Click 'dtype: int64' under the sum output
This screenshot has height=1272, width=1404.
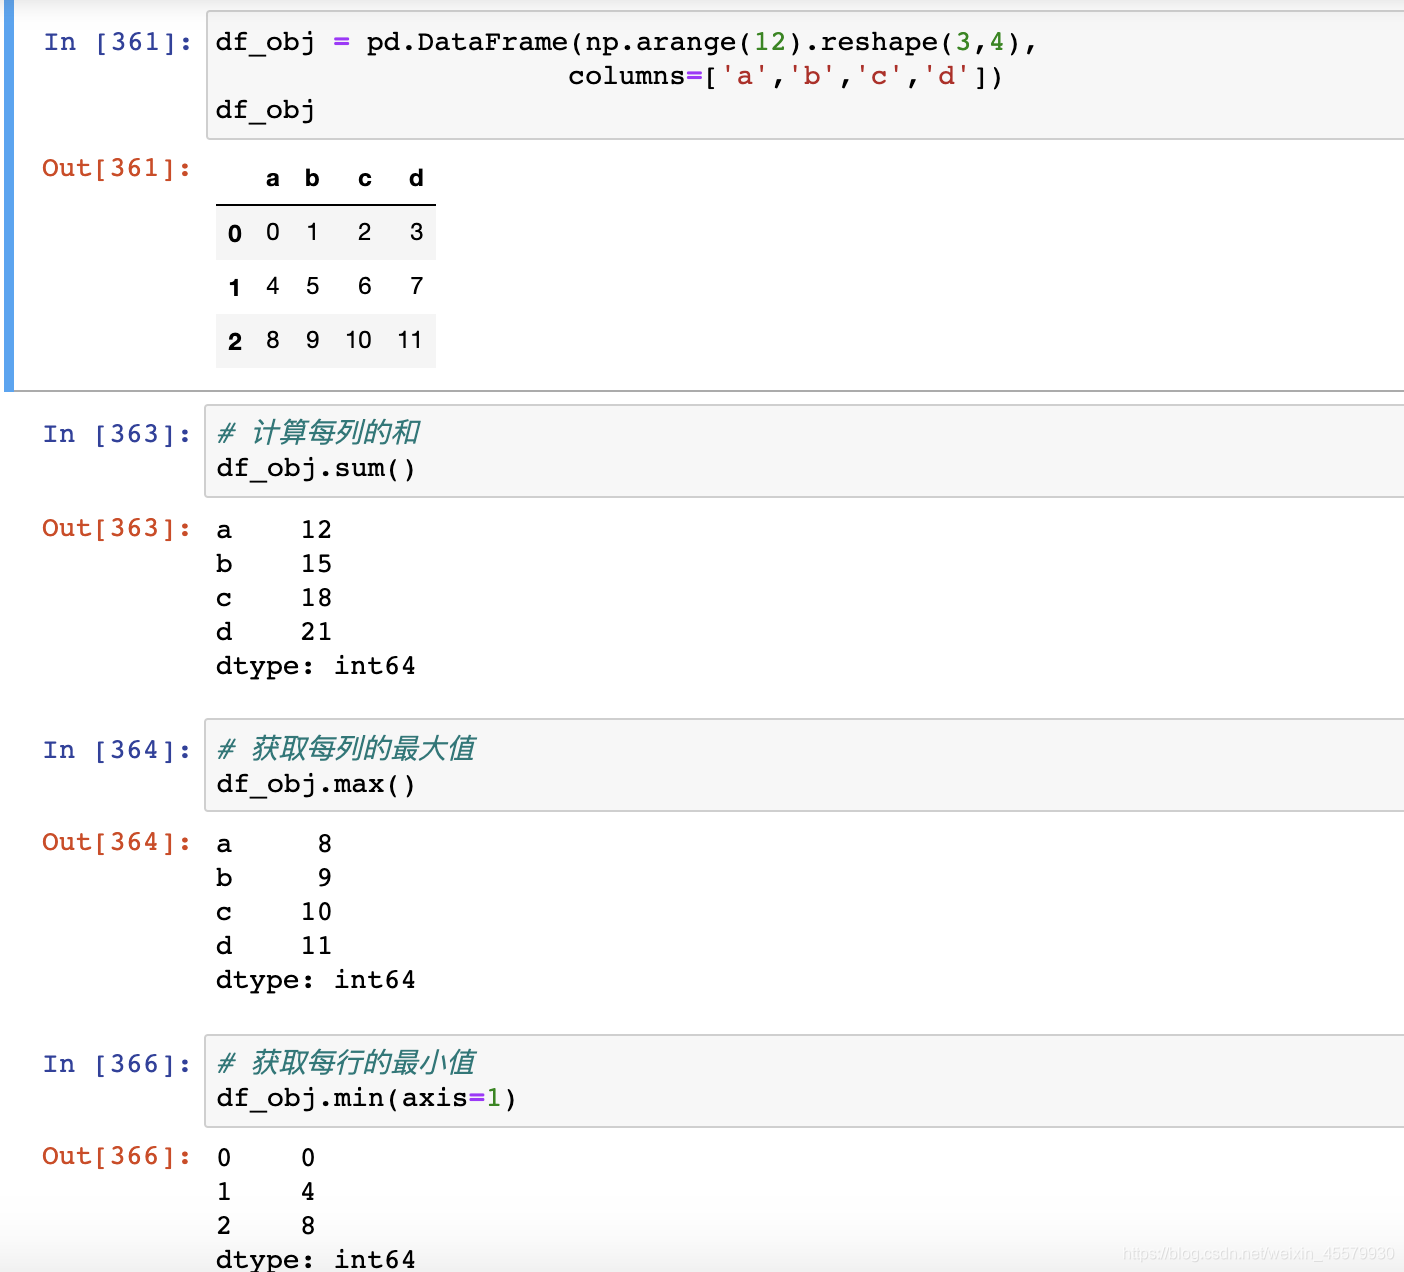315,666
